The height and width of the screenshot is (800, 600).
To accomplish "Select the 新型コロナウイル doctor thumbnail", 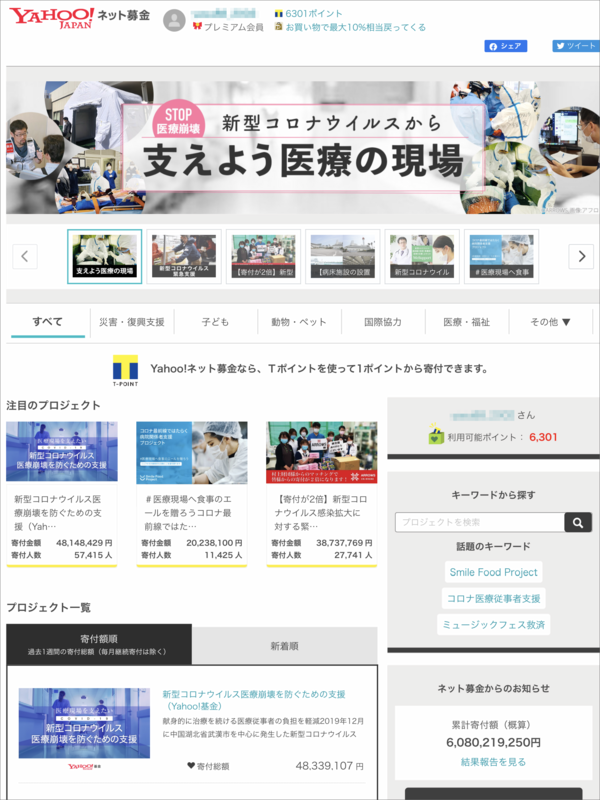I will [422, 256].
